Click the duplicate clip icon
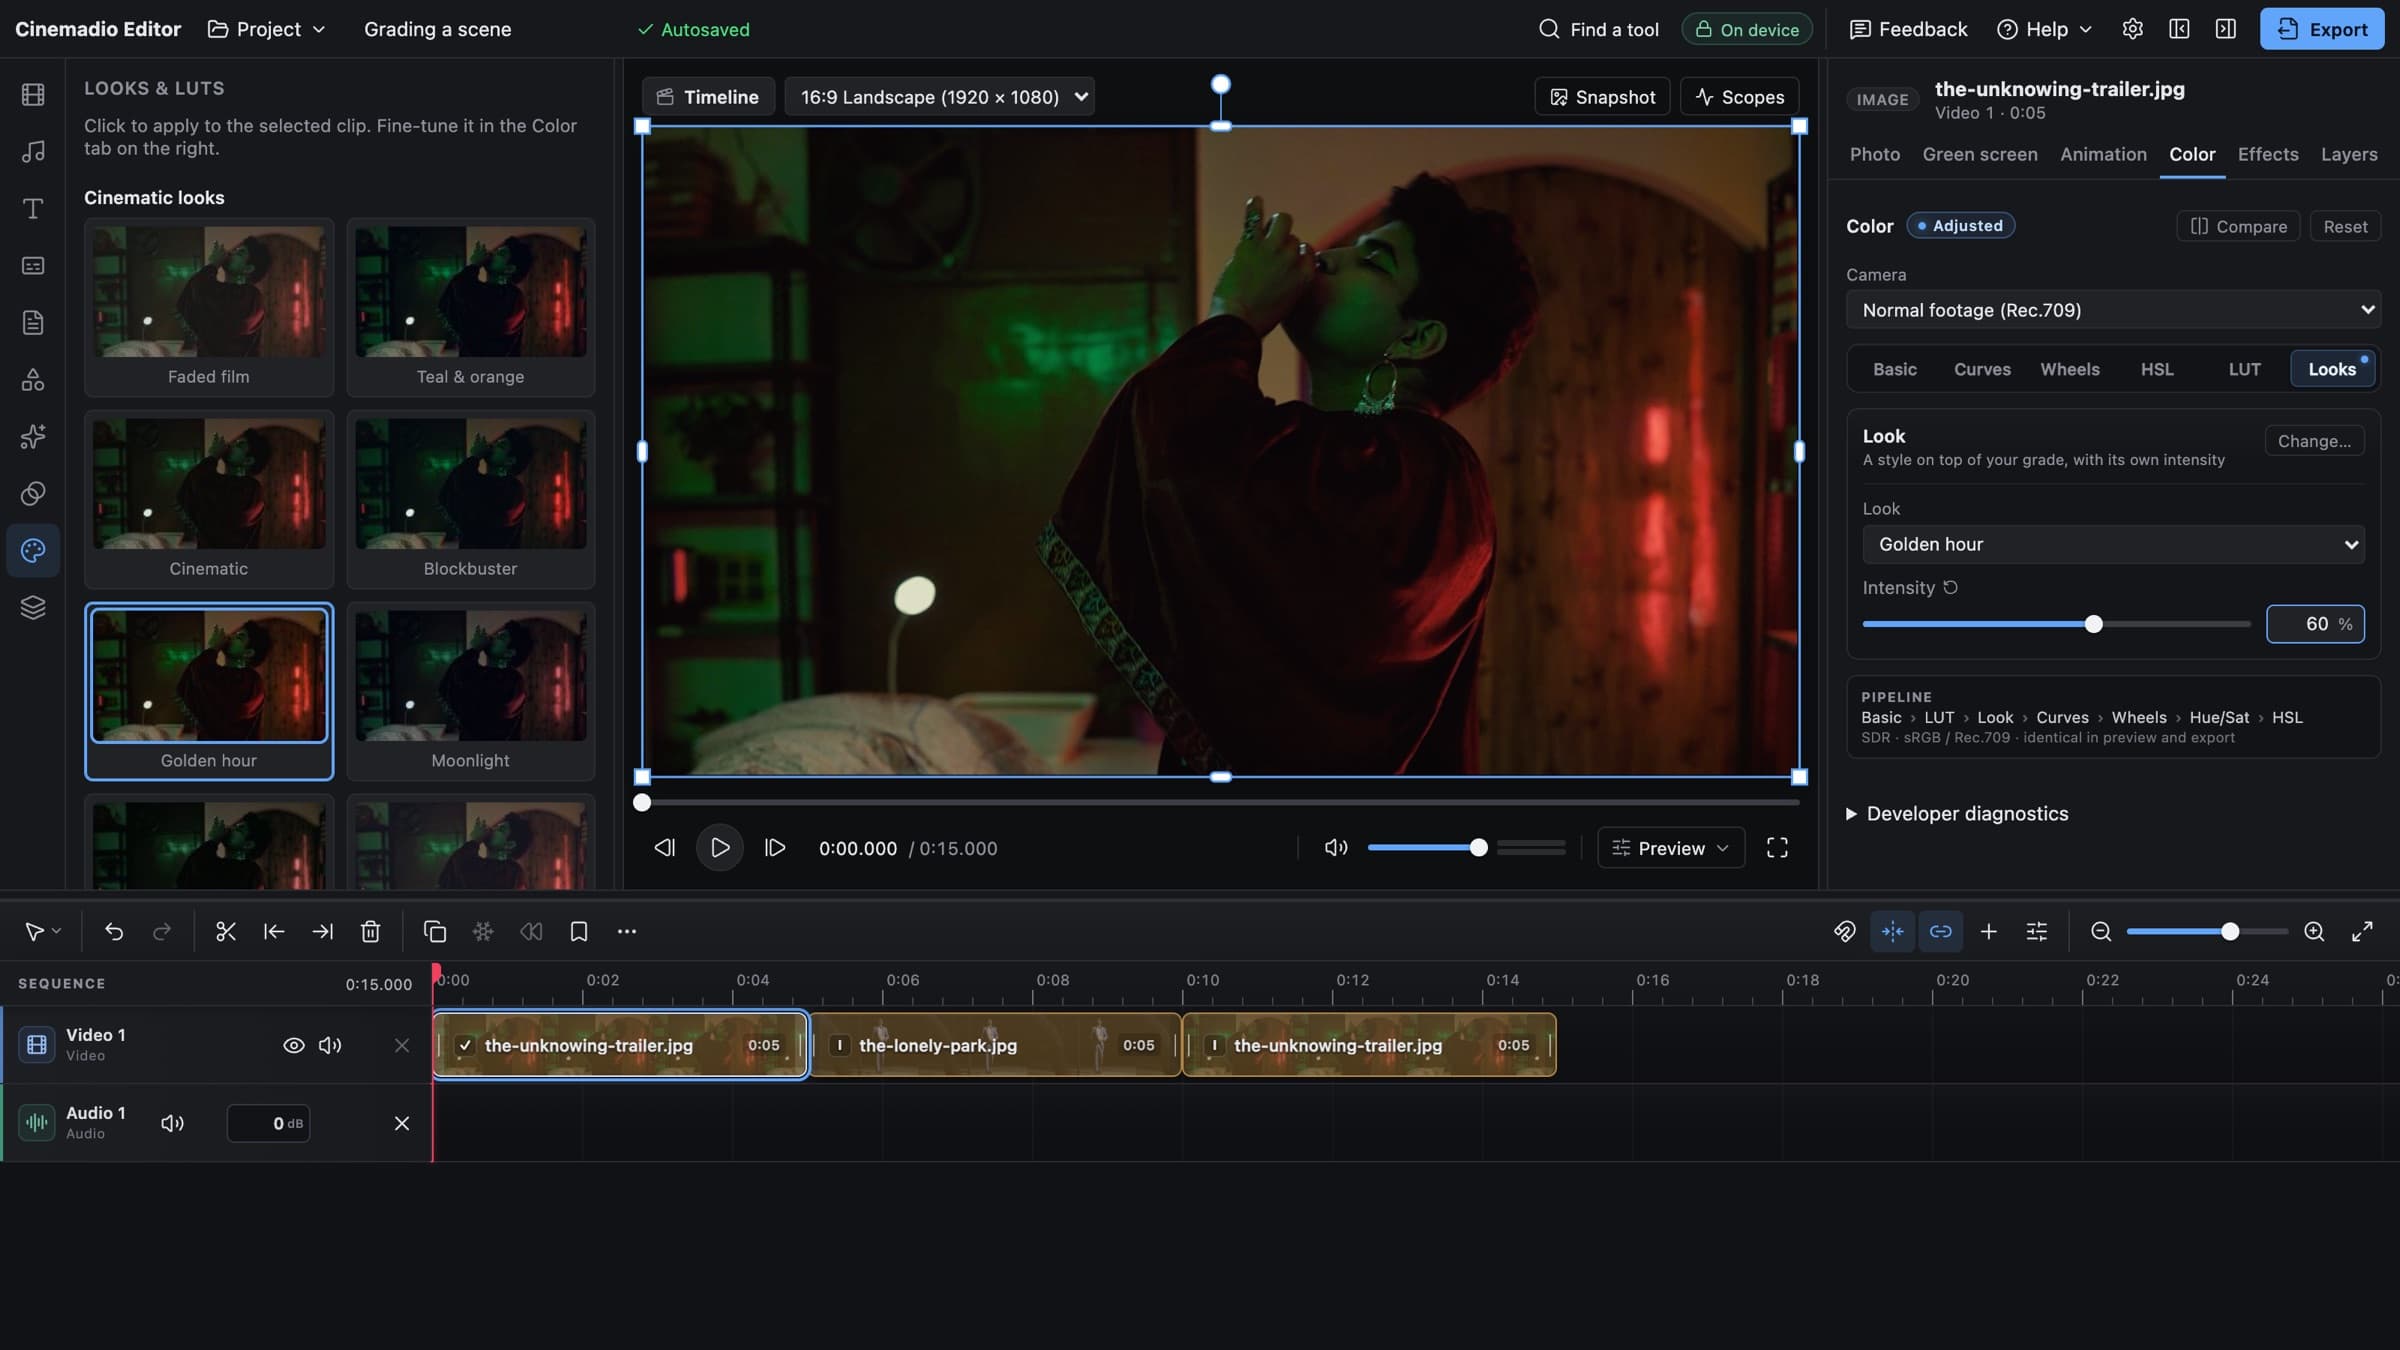 [435, 932]
